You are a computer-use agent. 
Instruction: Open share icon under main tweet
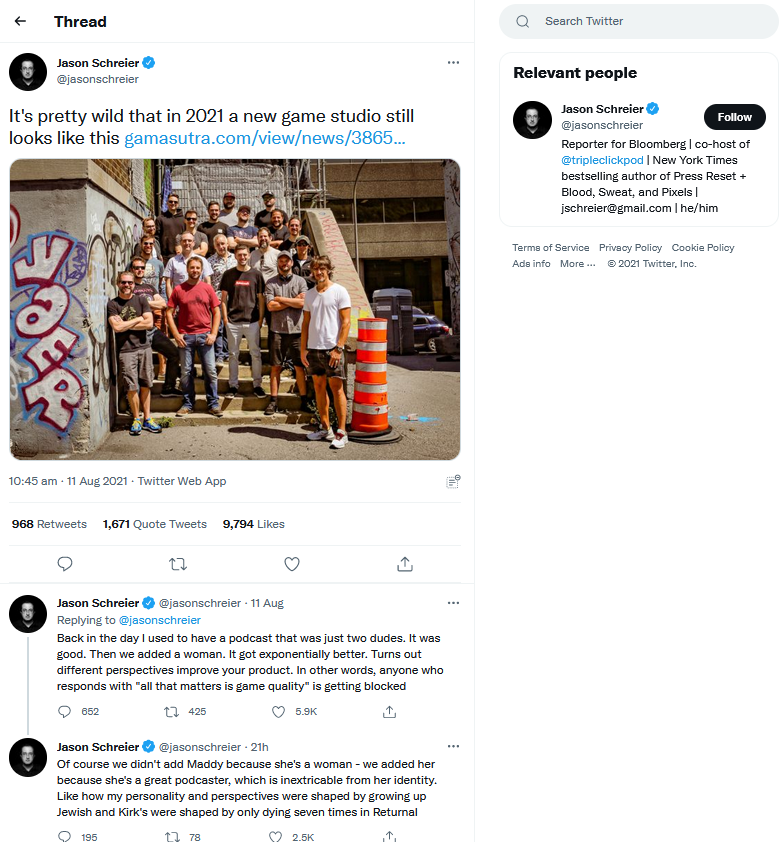tap(405, 564)
